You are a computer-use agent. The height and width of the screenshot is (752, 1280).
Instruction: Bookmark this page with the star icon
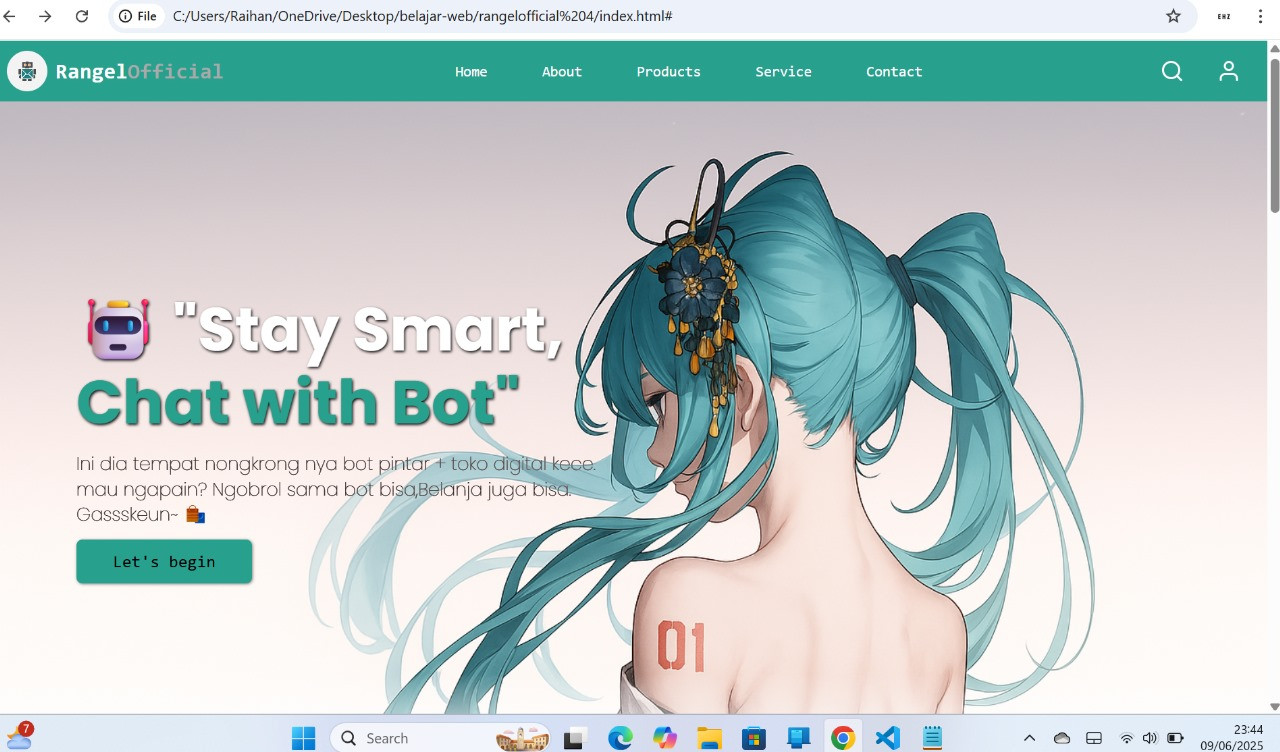pyautogui.click(x=1174, y=16)
